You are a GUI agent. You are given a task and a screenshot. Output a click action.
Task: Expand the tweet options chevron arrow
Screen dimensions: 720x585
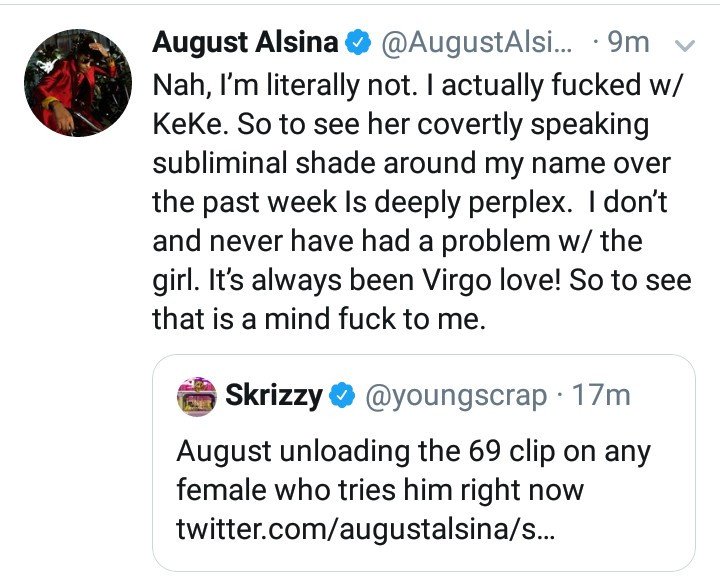[x=685, y=46]
